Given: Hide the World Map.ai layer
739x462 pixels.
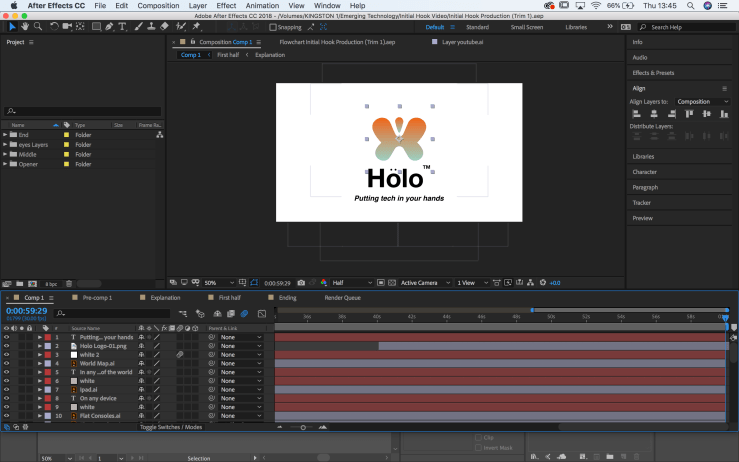Looking at the screenshot, I should 7,363.
